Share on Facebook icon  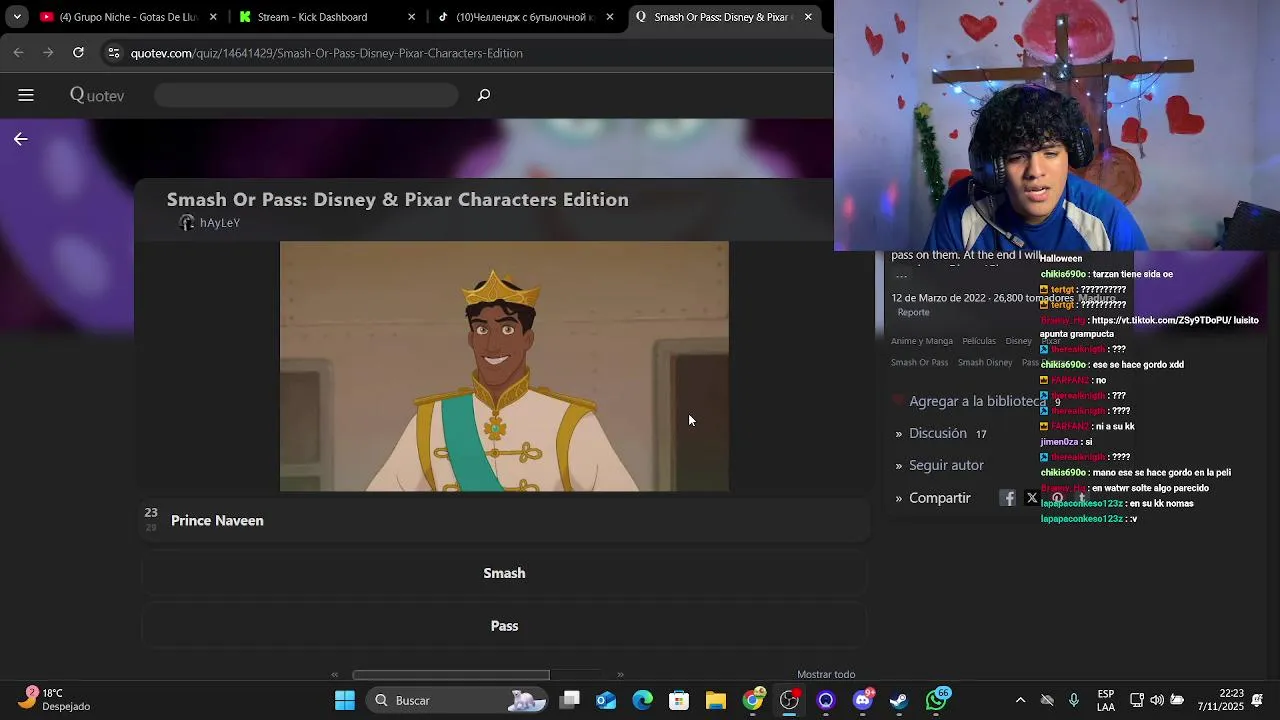[1008, 498]
